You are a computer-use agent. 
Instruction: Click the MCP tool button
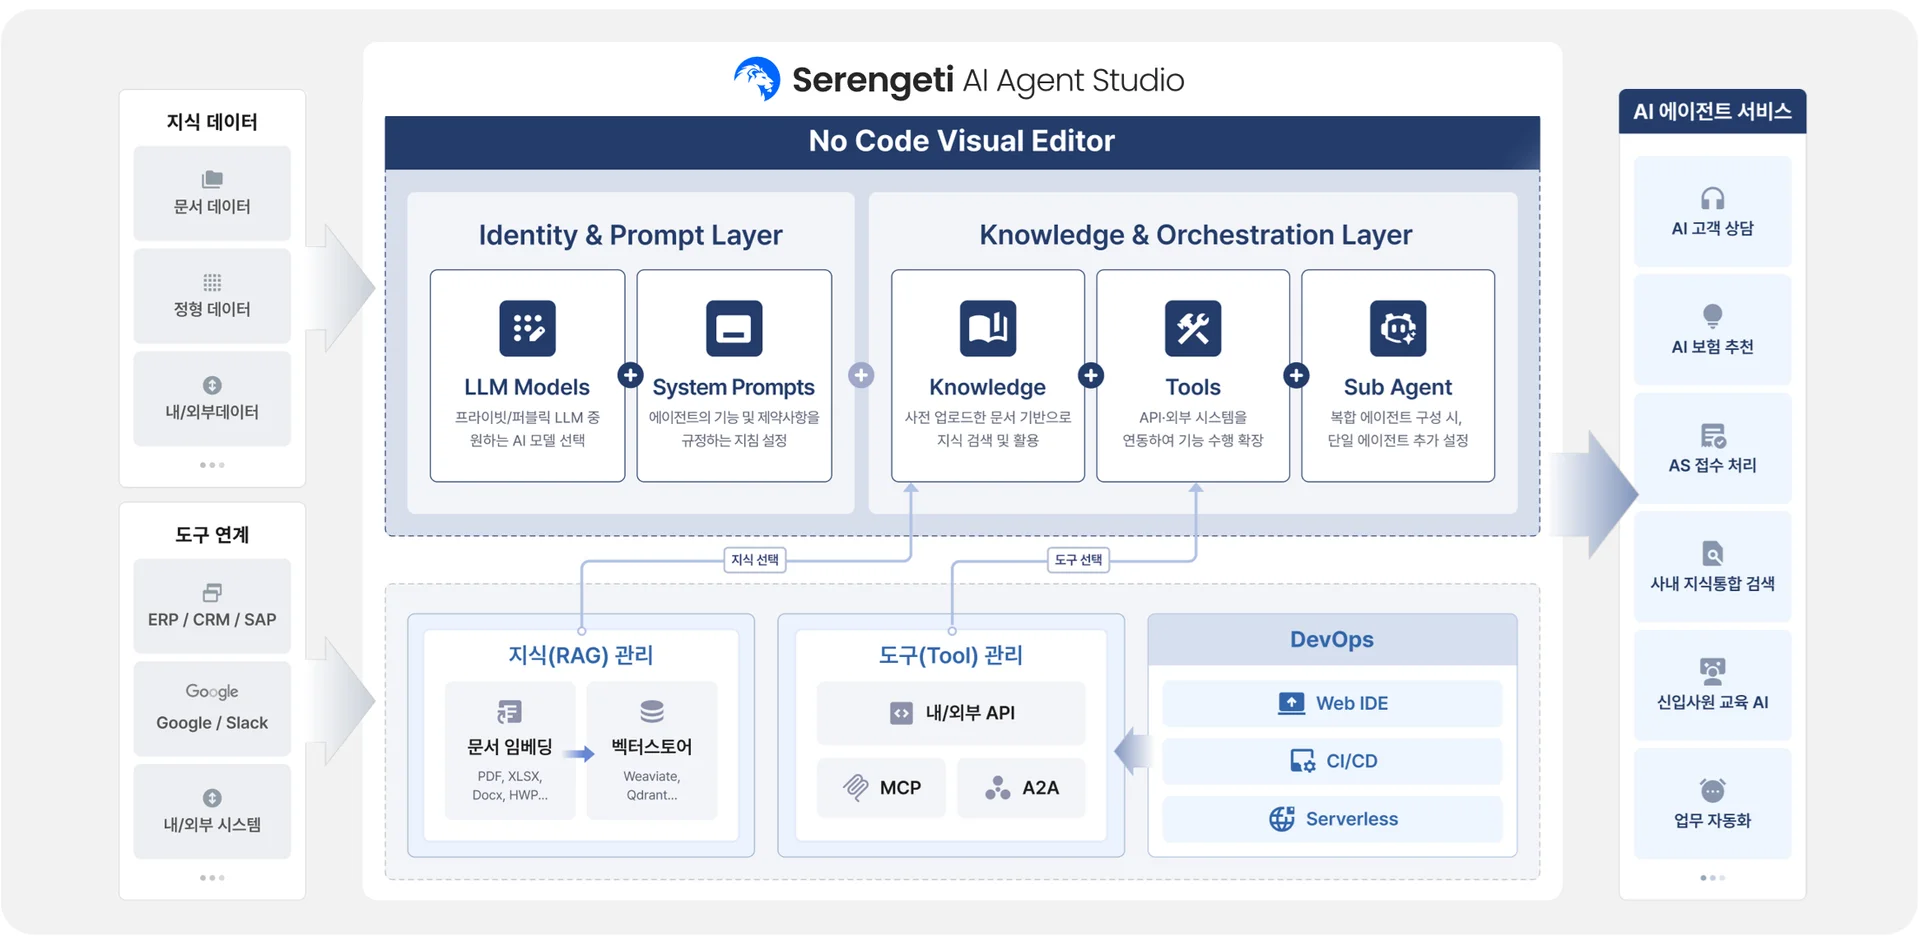[881, 788]
